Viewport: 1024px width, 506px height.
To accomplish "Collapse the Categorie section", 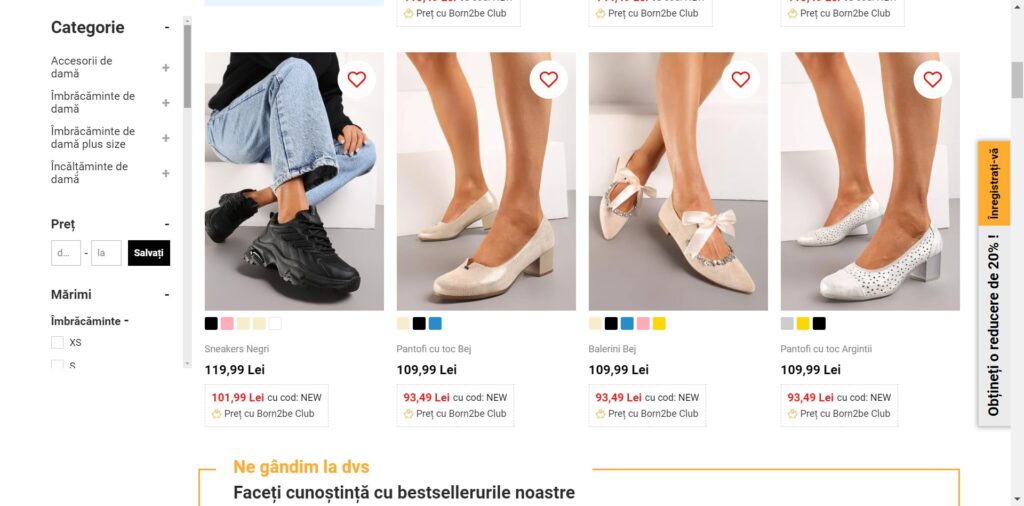I will 167,28.
